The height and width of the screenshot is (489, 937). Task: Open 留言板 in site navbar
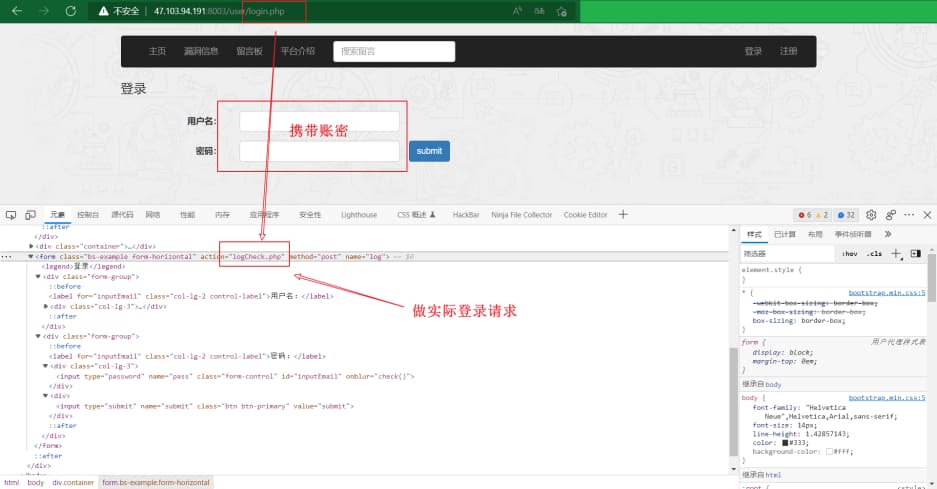[249, 51]
